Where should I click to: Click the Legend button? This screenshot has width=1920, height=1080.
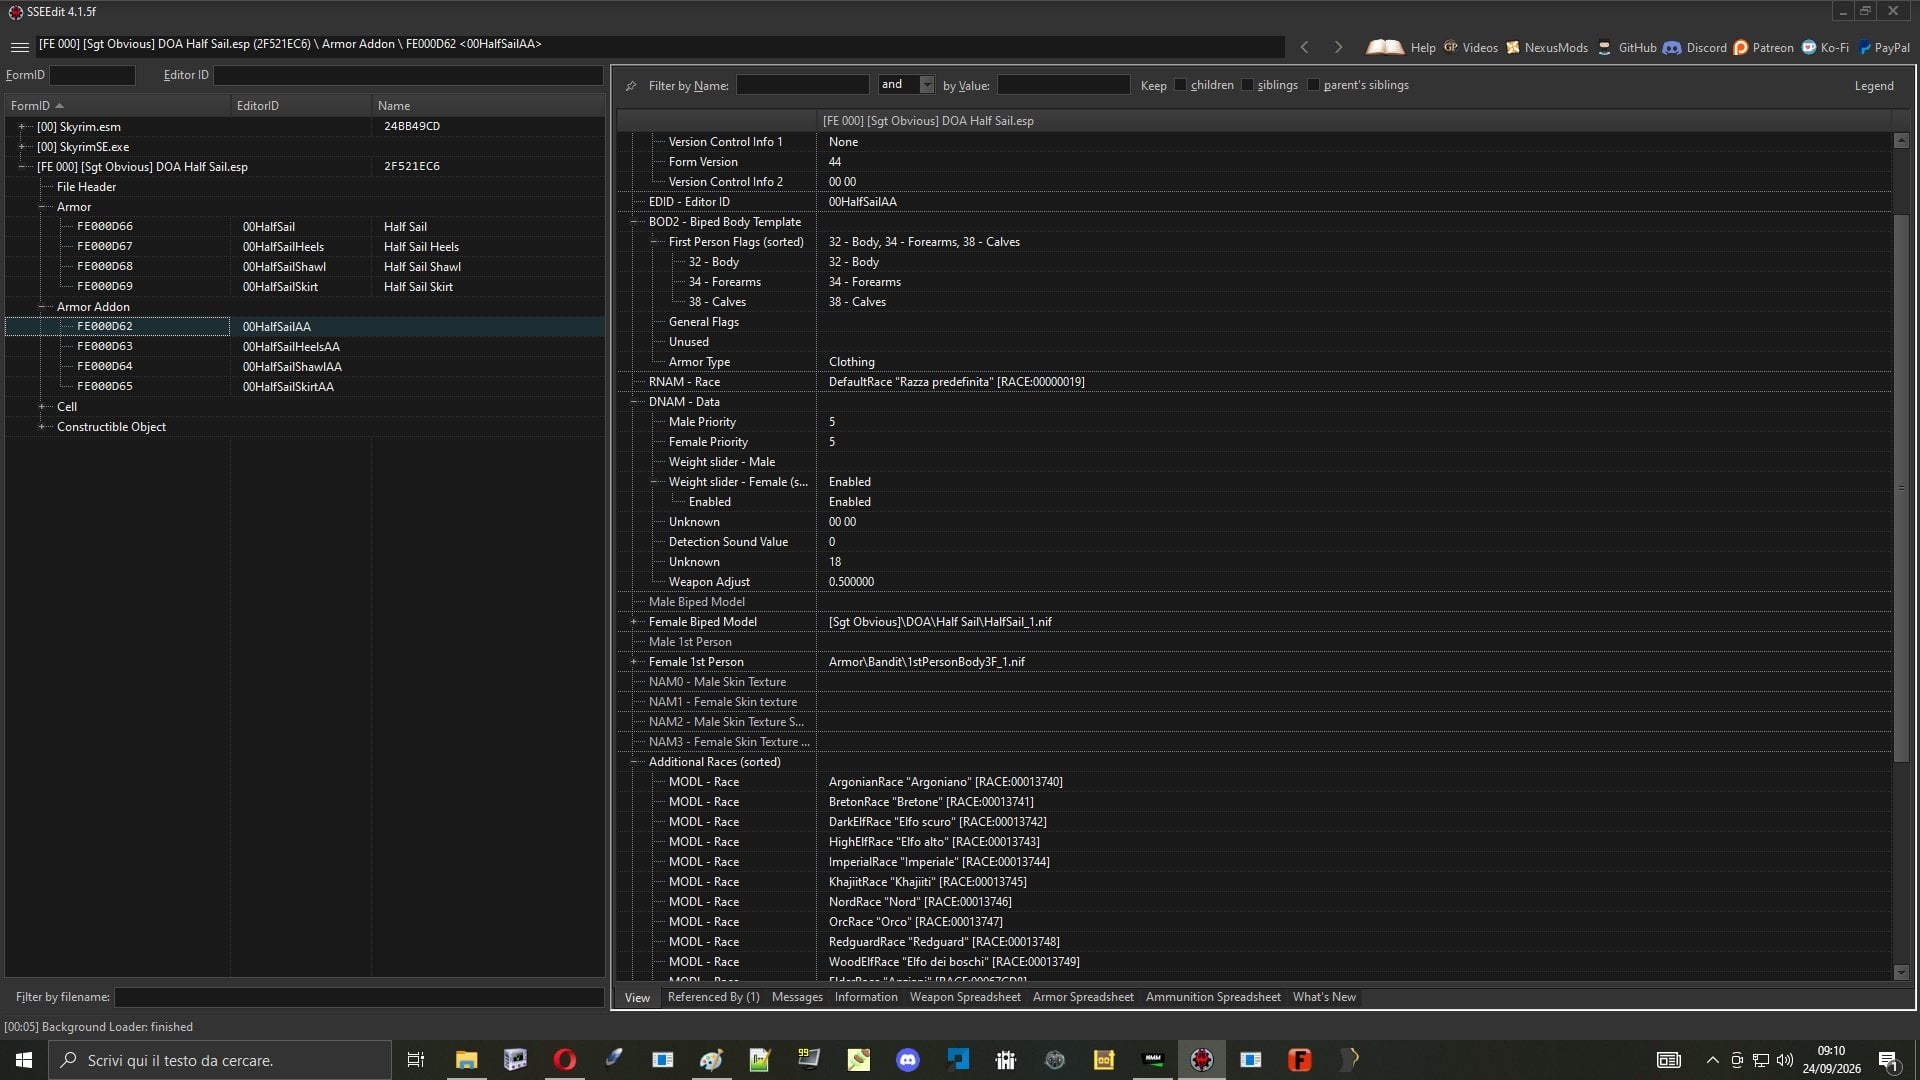click(x=1874, y=86)
